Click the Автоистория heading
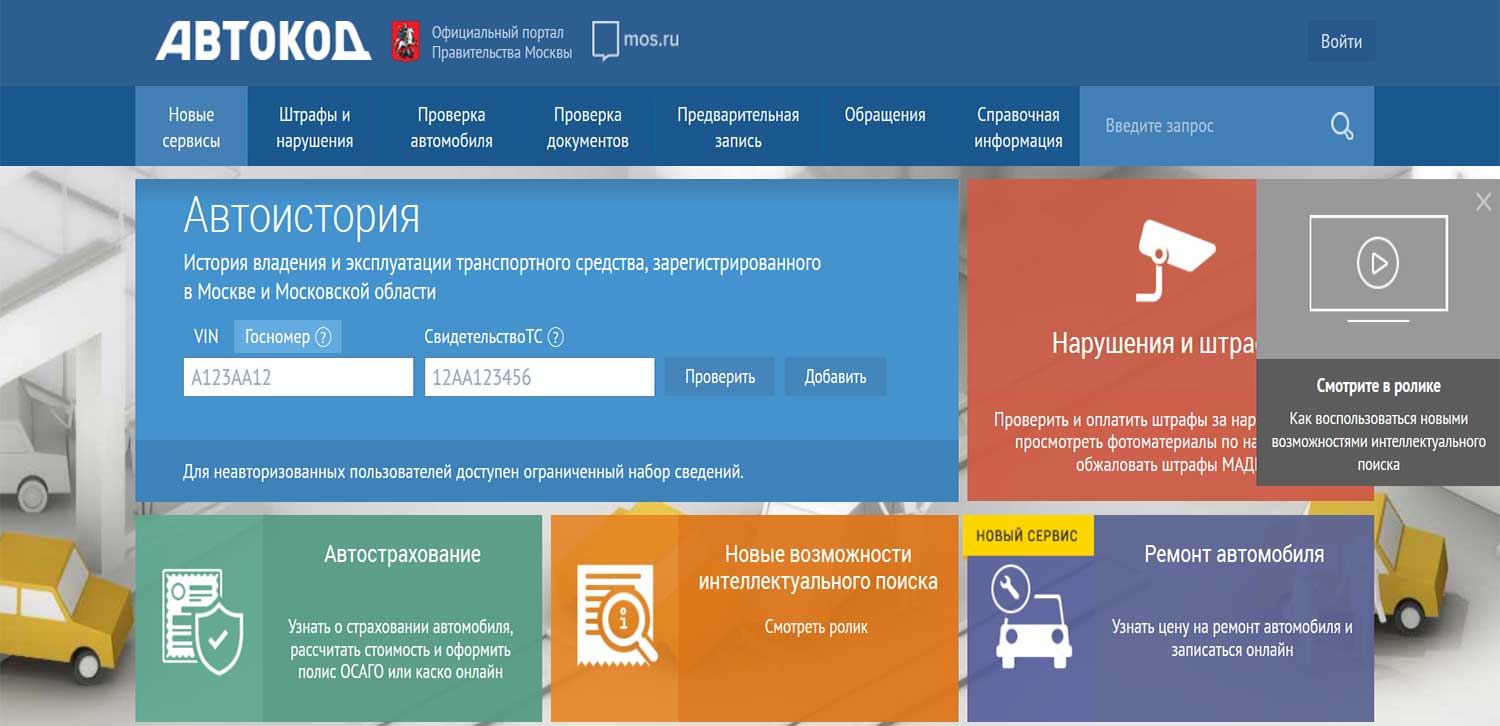Image resolution: width=1500 pixels, height=726 pixels. coord(302,216)
